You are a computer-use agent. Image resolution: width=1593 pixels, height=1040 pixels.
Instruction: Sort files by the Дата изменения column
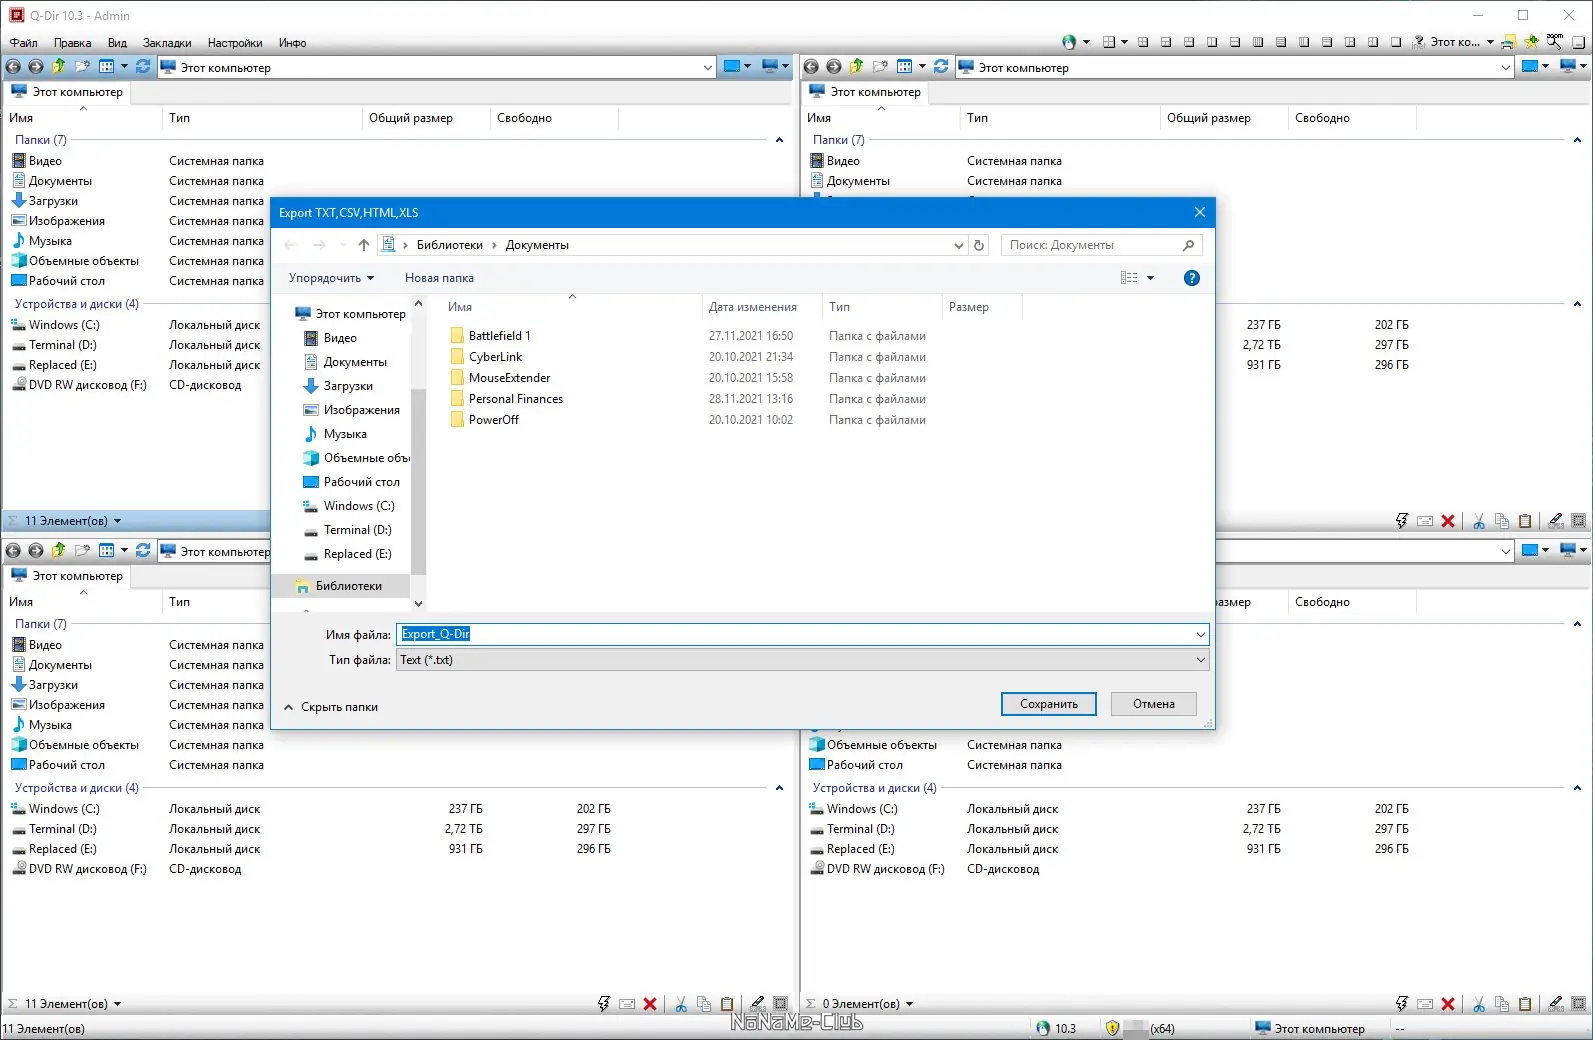coord(753,307)
